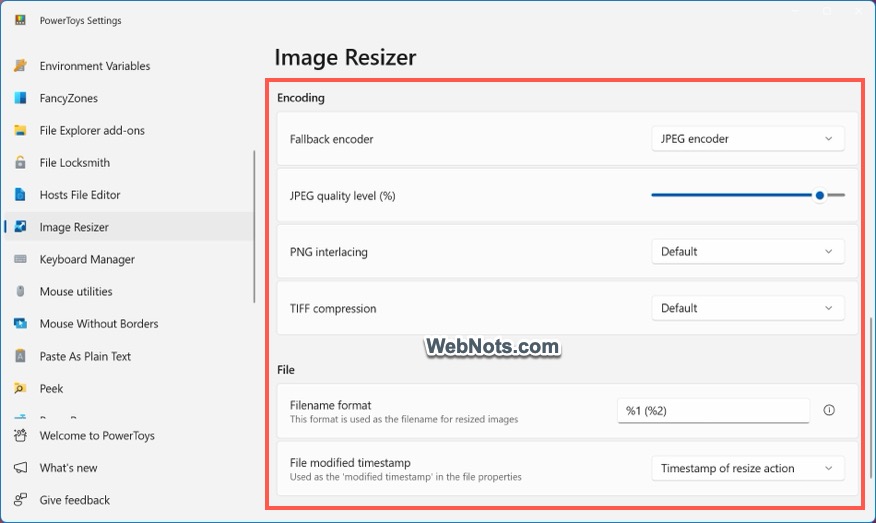876x523 pixels.
Task: Click the File section heading
Action: 285,369
